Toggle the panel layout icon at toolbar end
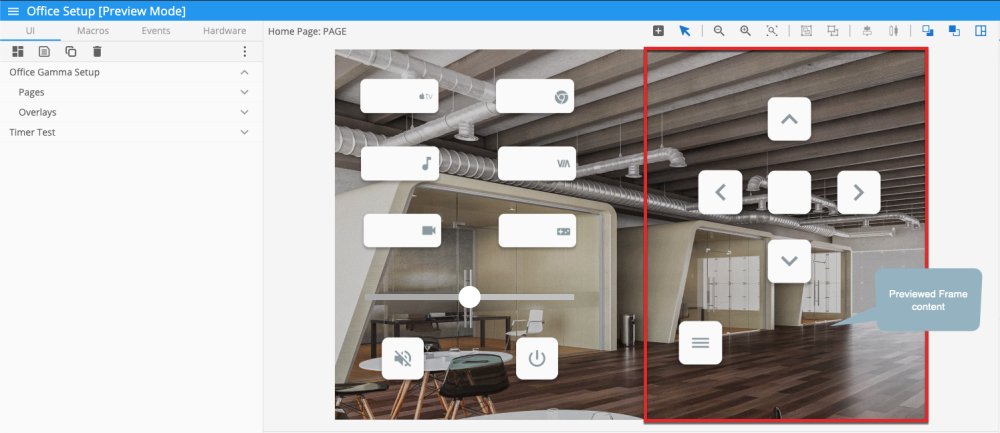The image size is (1000, 433). (x=981, y=31)
